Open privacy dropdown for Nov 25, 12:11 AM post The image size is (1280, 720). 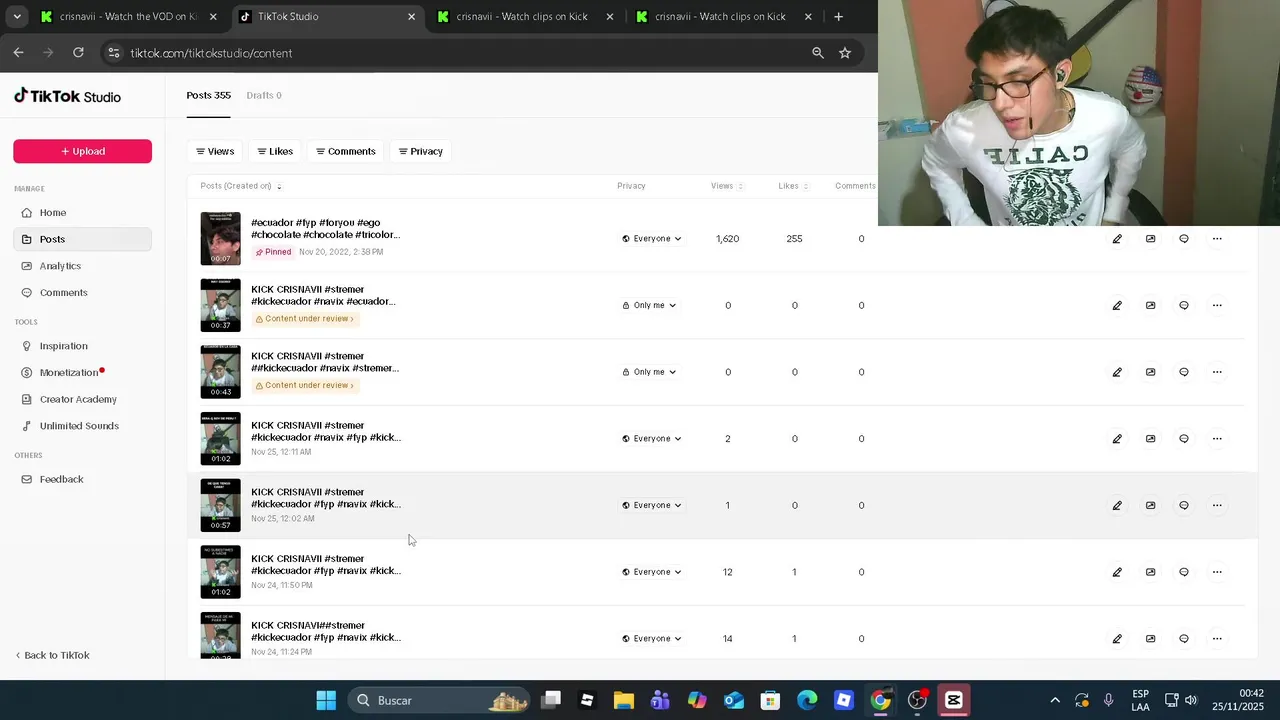[652, 439]
